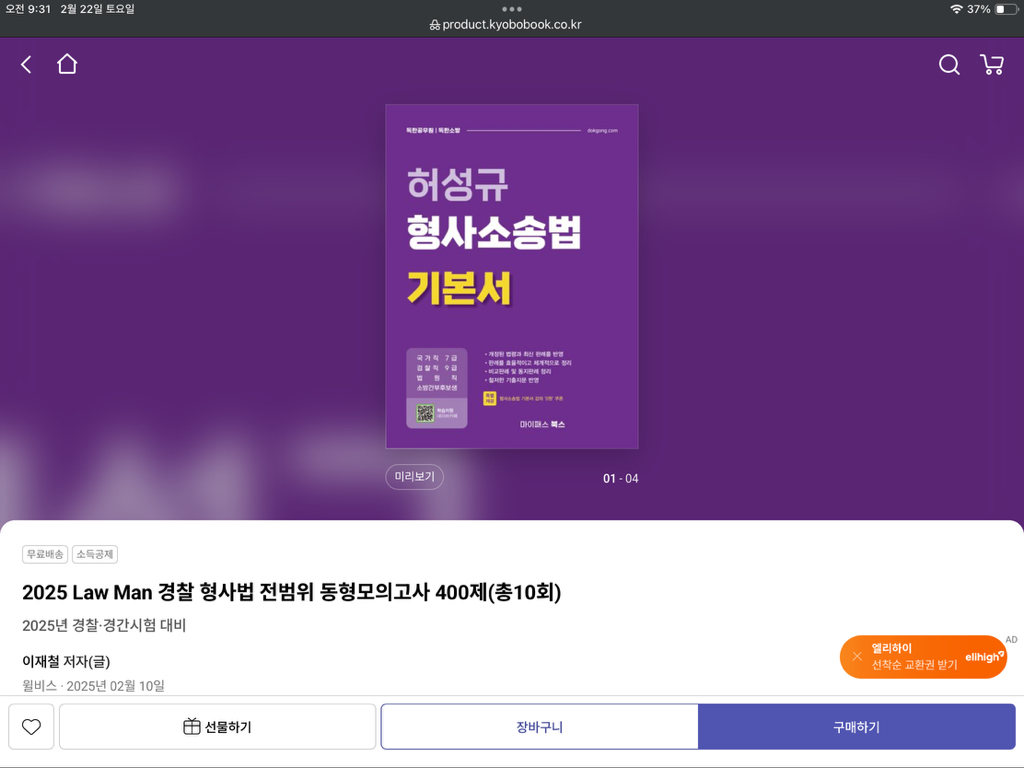Tap the three dots at top center
Viewport: 1024px width, 768px height.
tap(511, 9)
